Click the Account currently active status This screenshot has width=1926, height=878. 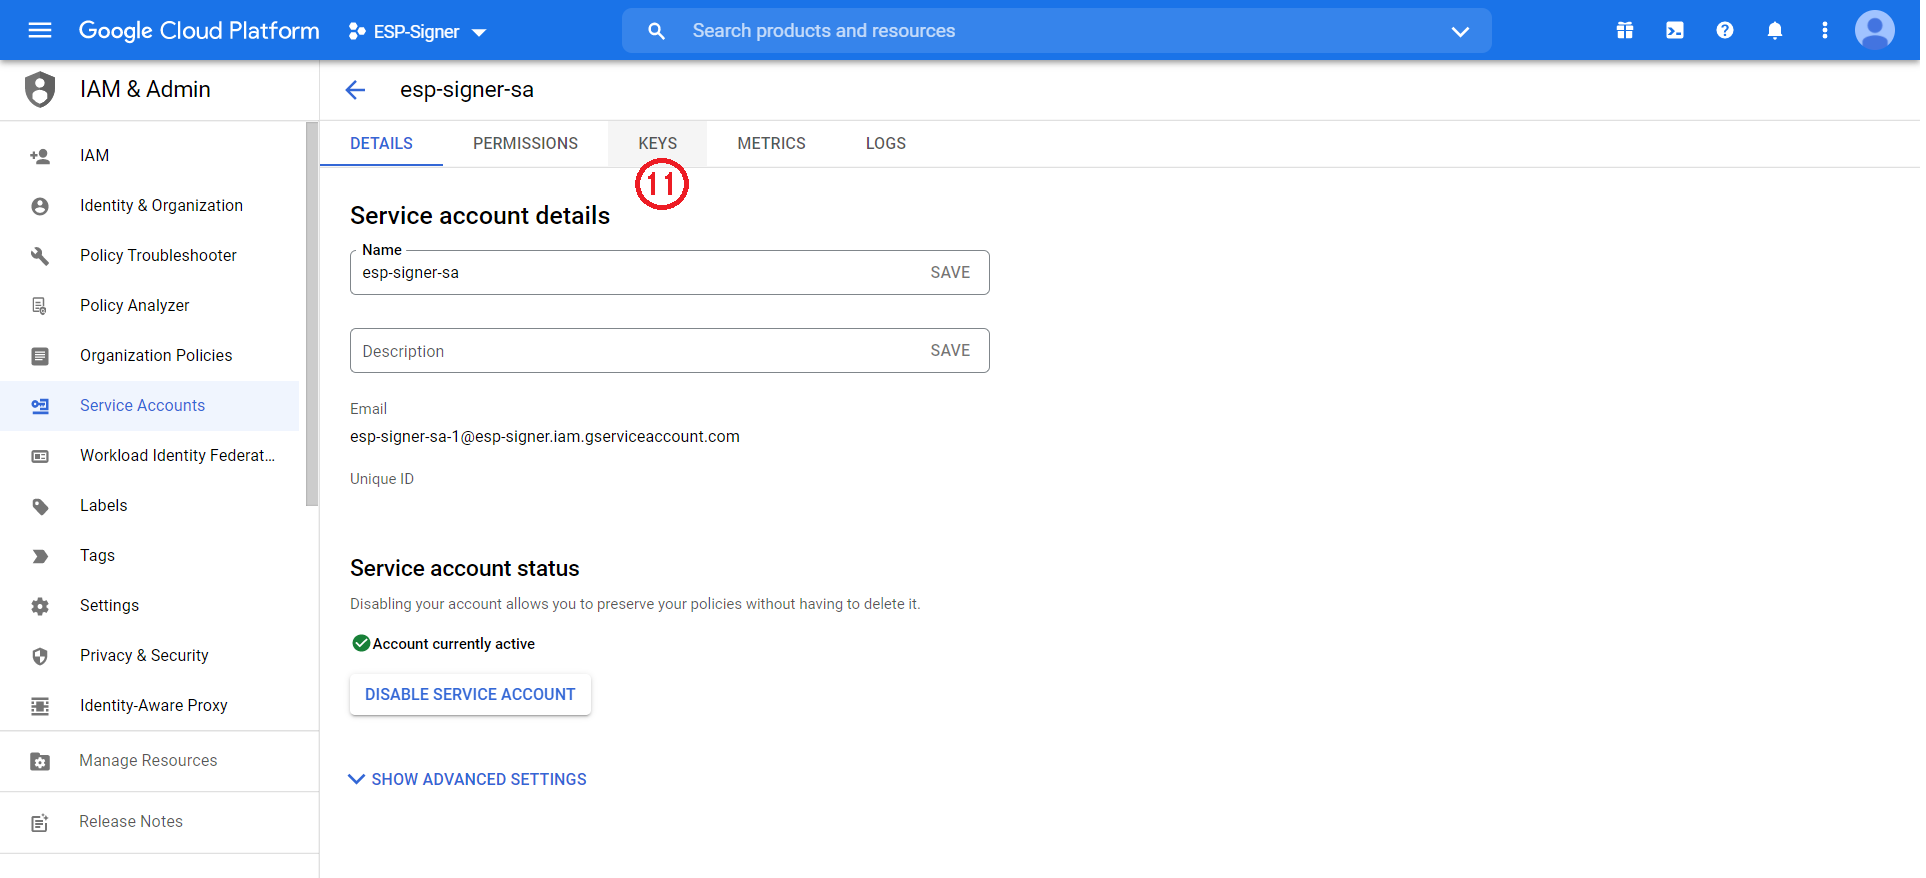tap(443, 644)
